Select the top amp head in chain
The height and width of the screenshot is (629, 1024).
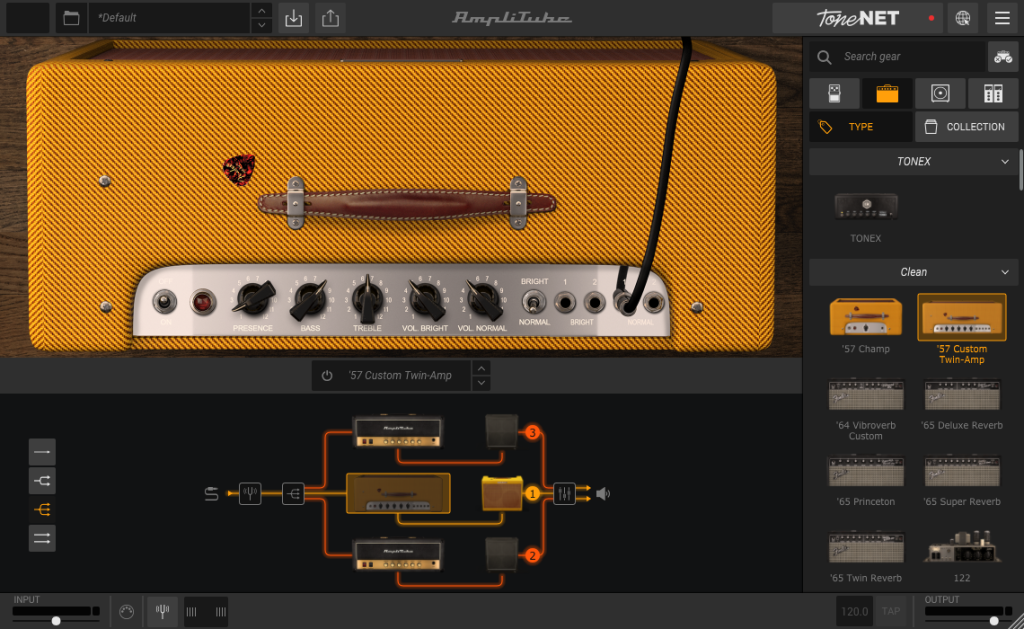click(x=398, y=431)
